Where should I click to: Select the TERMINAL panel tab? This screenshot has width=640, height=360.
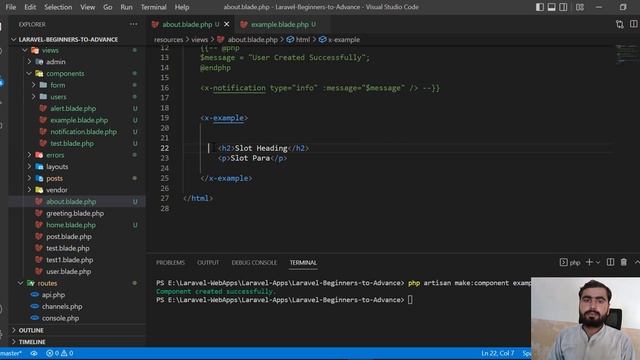[303, 262]
